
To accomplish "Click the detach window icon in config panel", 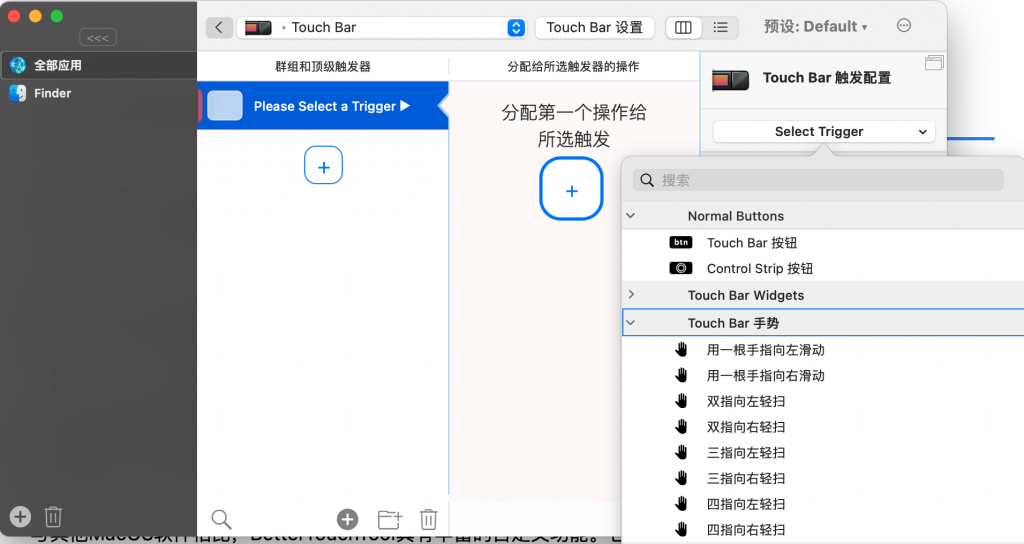I will 934,63.
